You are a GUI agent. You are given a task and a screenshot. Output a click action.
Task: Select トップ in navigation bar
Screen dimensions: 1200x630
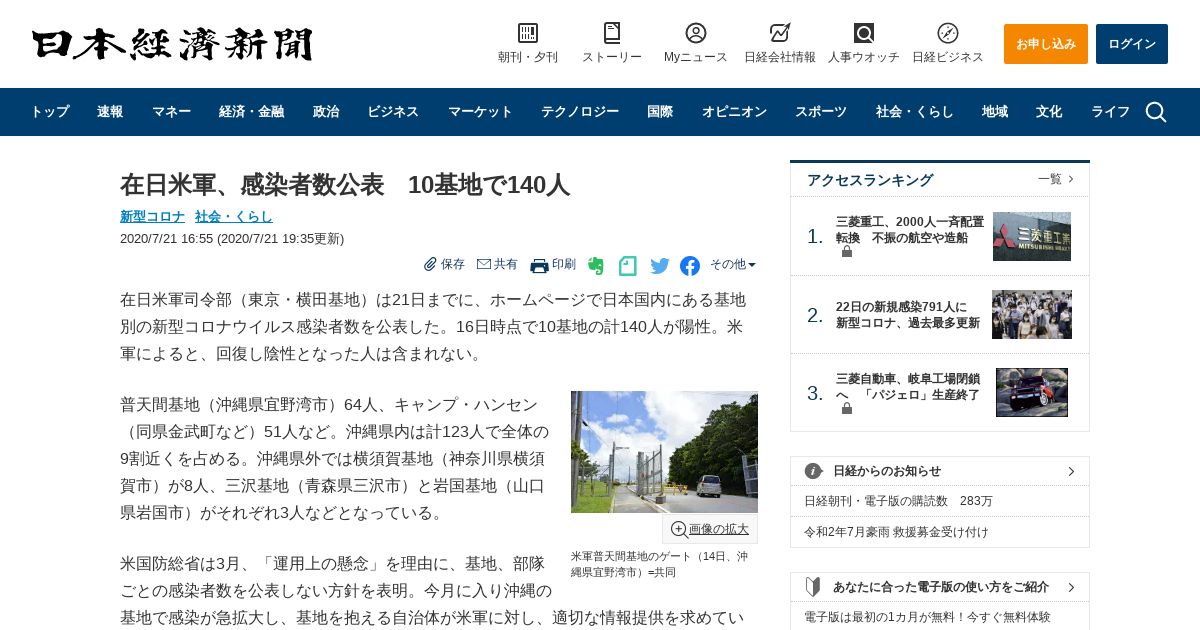[50, 112]
